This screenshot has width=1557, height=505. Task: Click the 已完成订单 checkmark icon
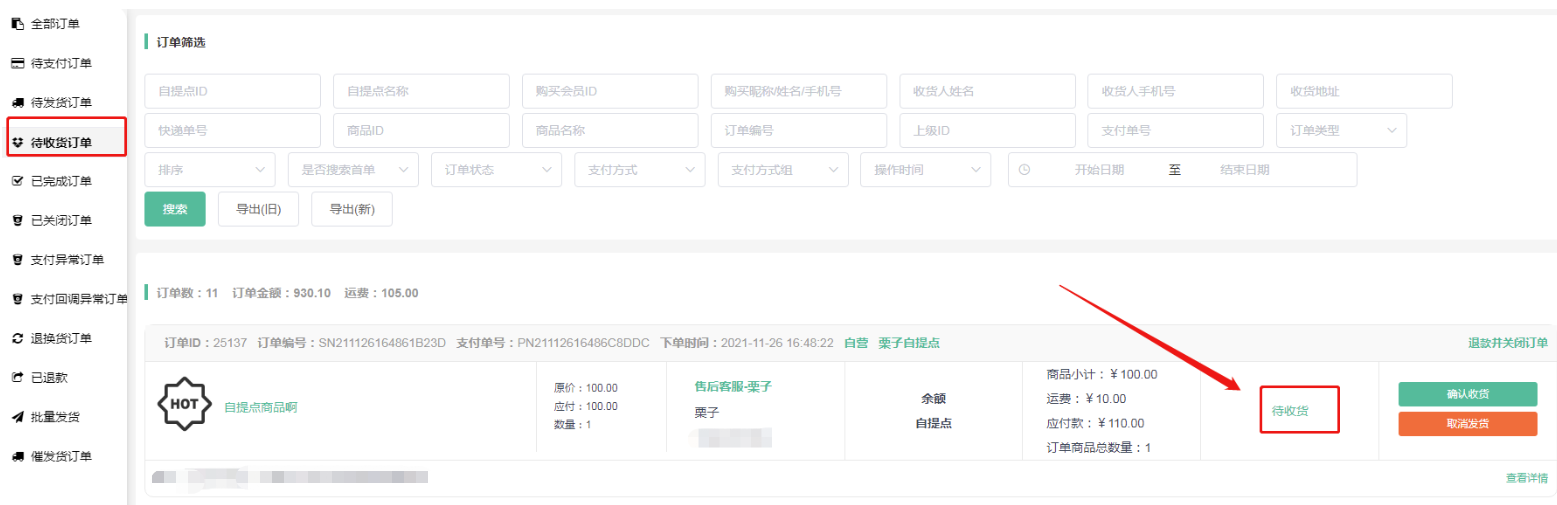point(17,181)
